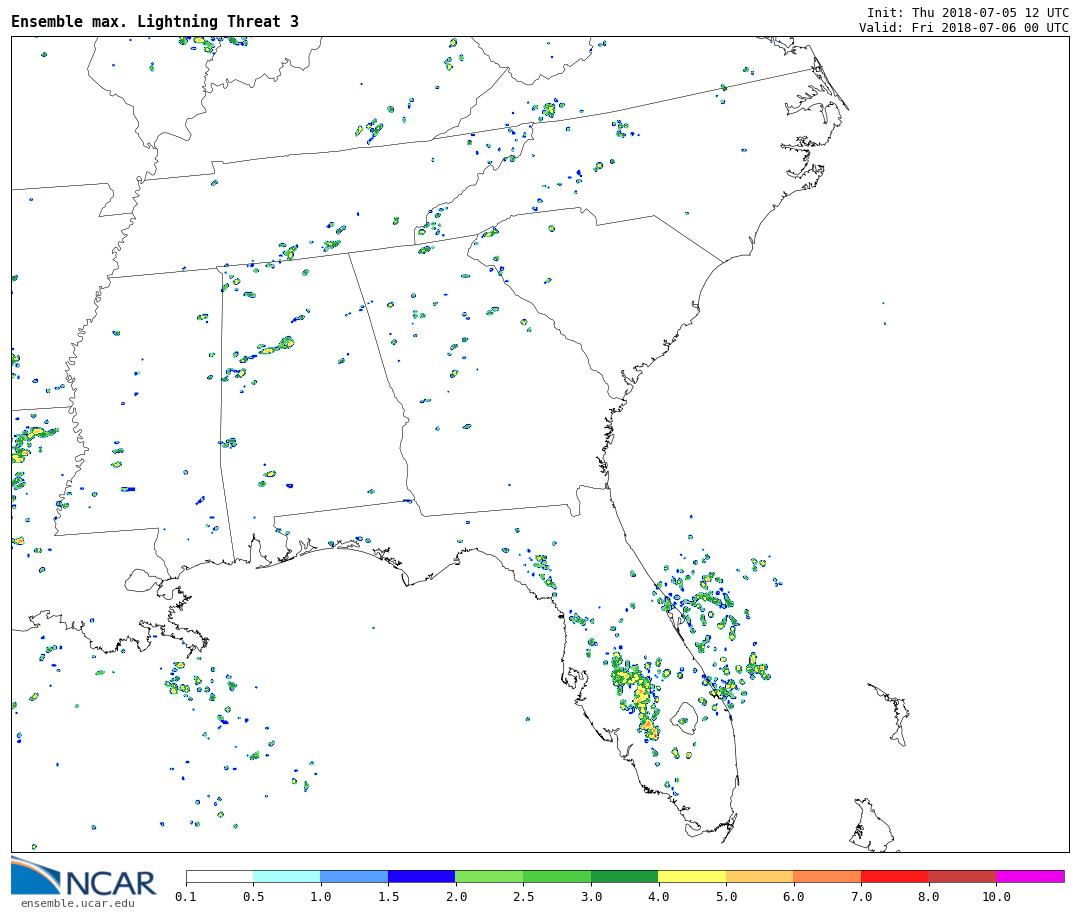
Task: Click the 7.0 colorbar tick label
Action: 861,896
